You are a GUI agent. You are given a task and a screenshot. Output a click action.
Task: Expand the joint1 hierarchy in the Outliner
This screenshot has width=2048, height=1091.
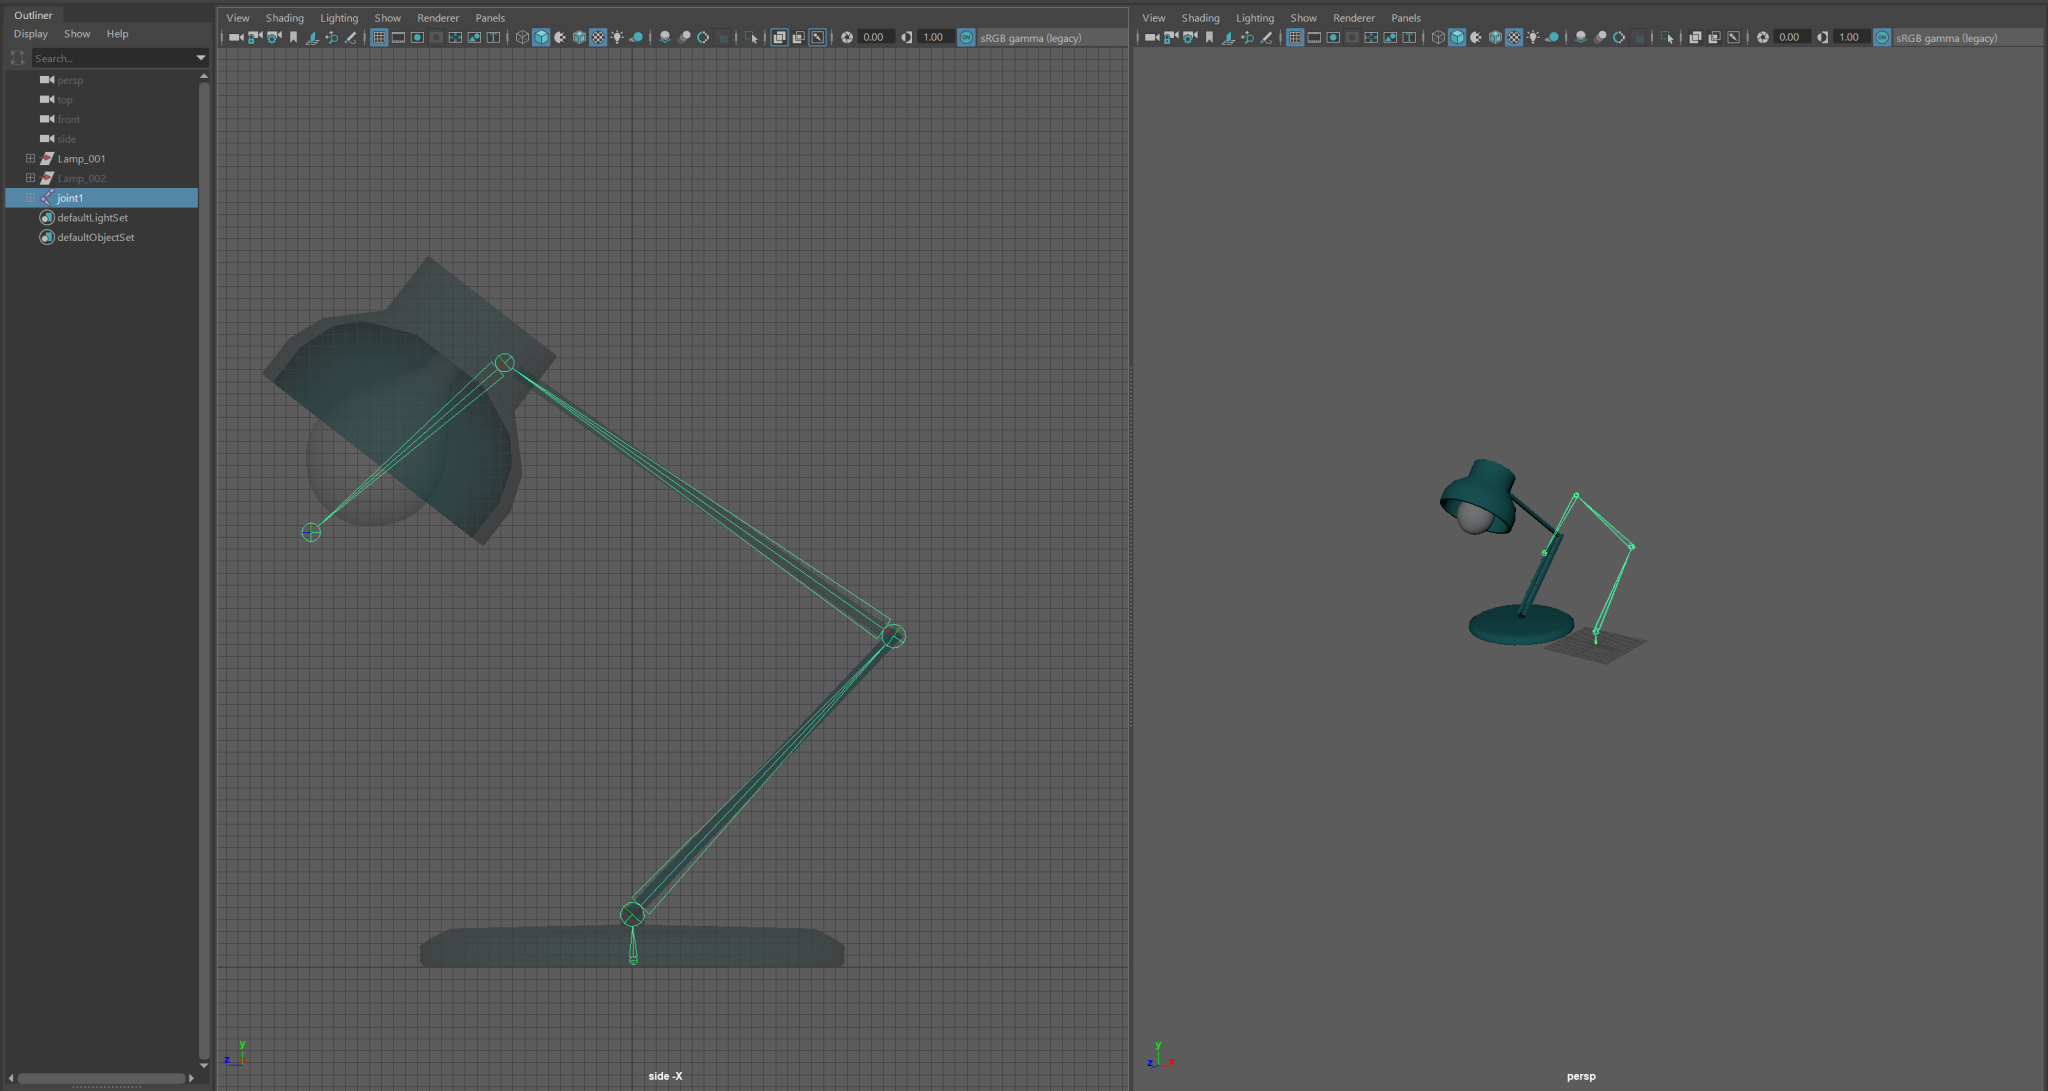coord(30,198)
